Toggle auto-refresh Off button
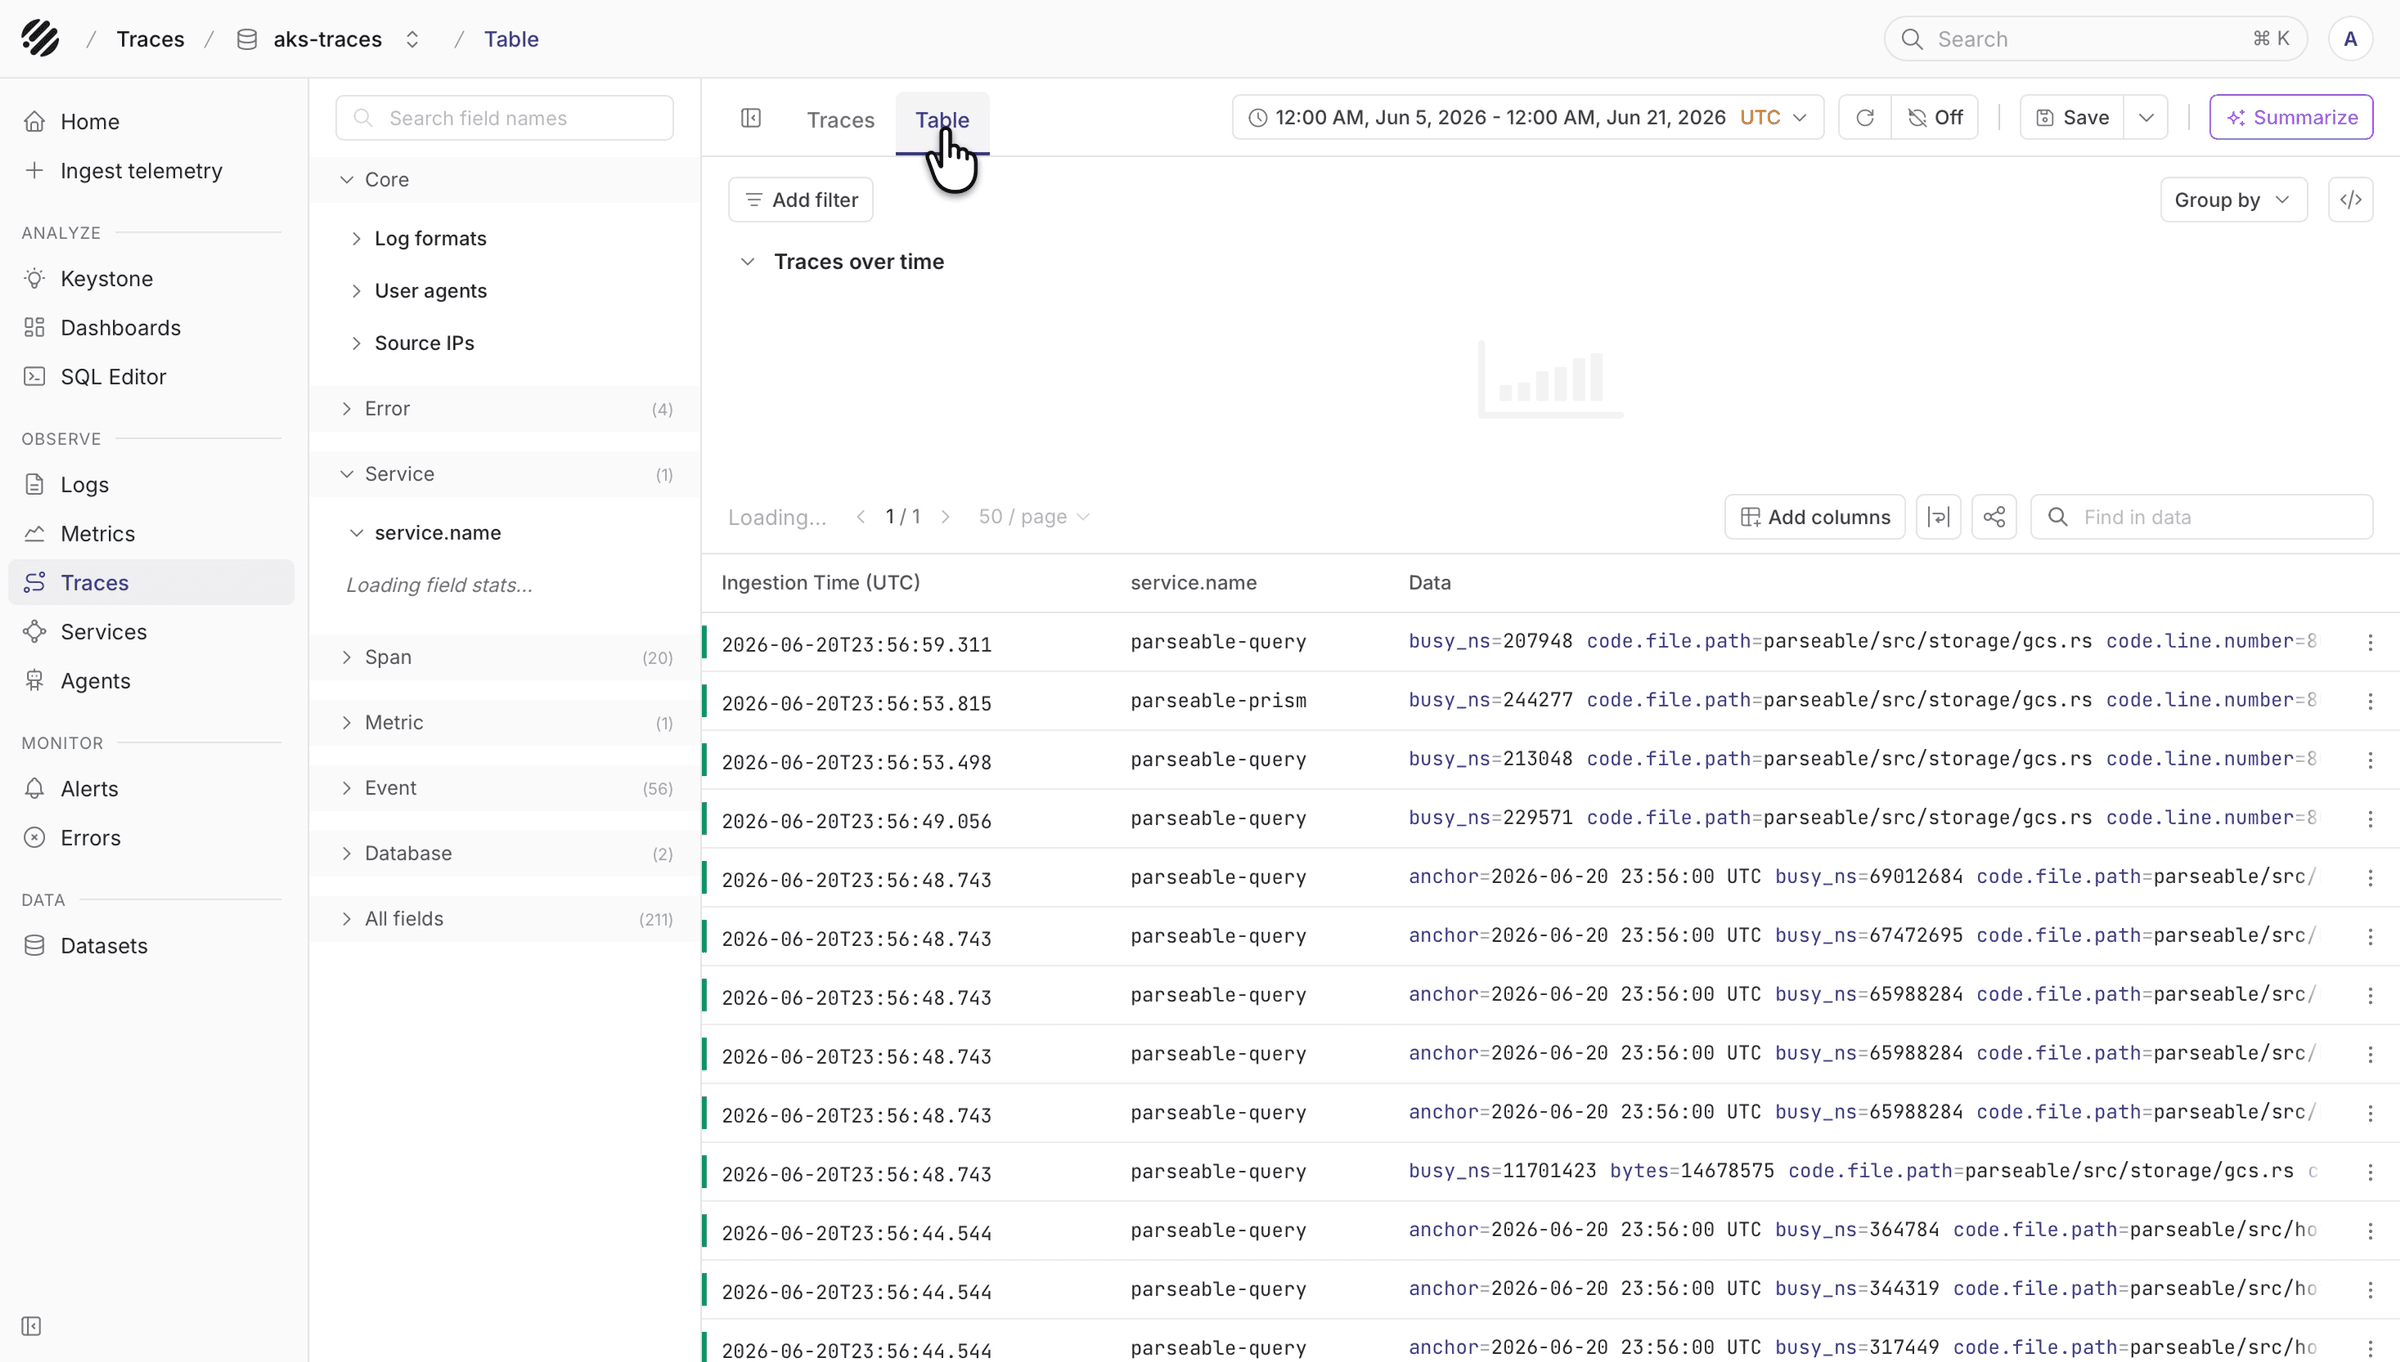Image resolution: width=2400 pixels, height=1362 pixels. [x=1935, y=118]
